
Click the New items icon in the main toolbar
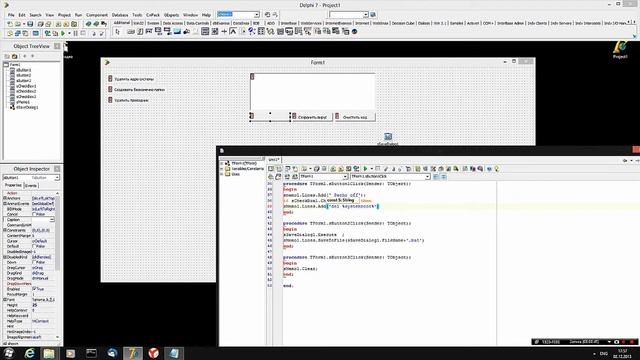click(10, 24)
